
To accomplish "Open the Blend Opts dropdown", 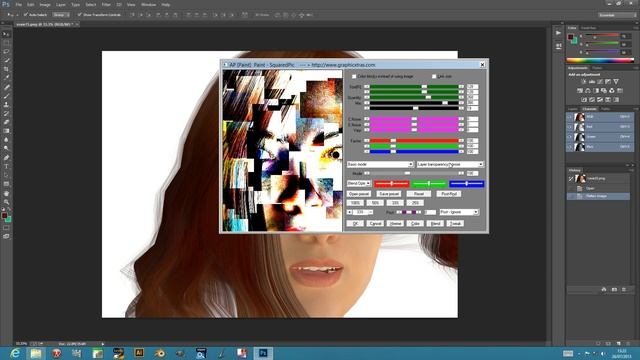I will 358,184.
